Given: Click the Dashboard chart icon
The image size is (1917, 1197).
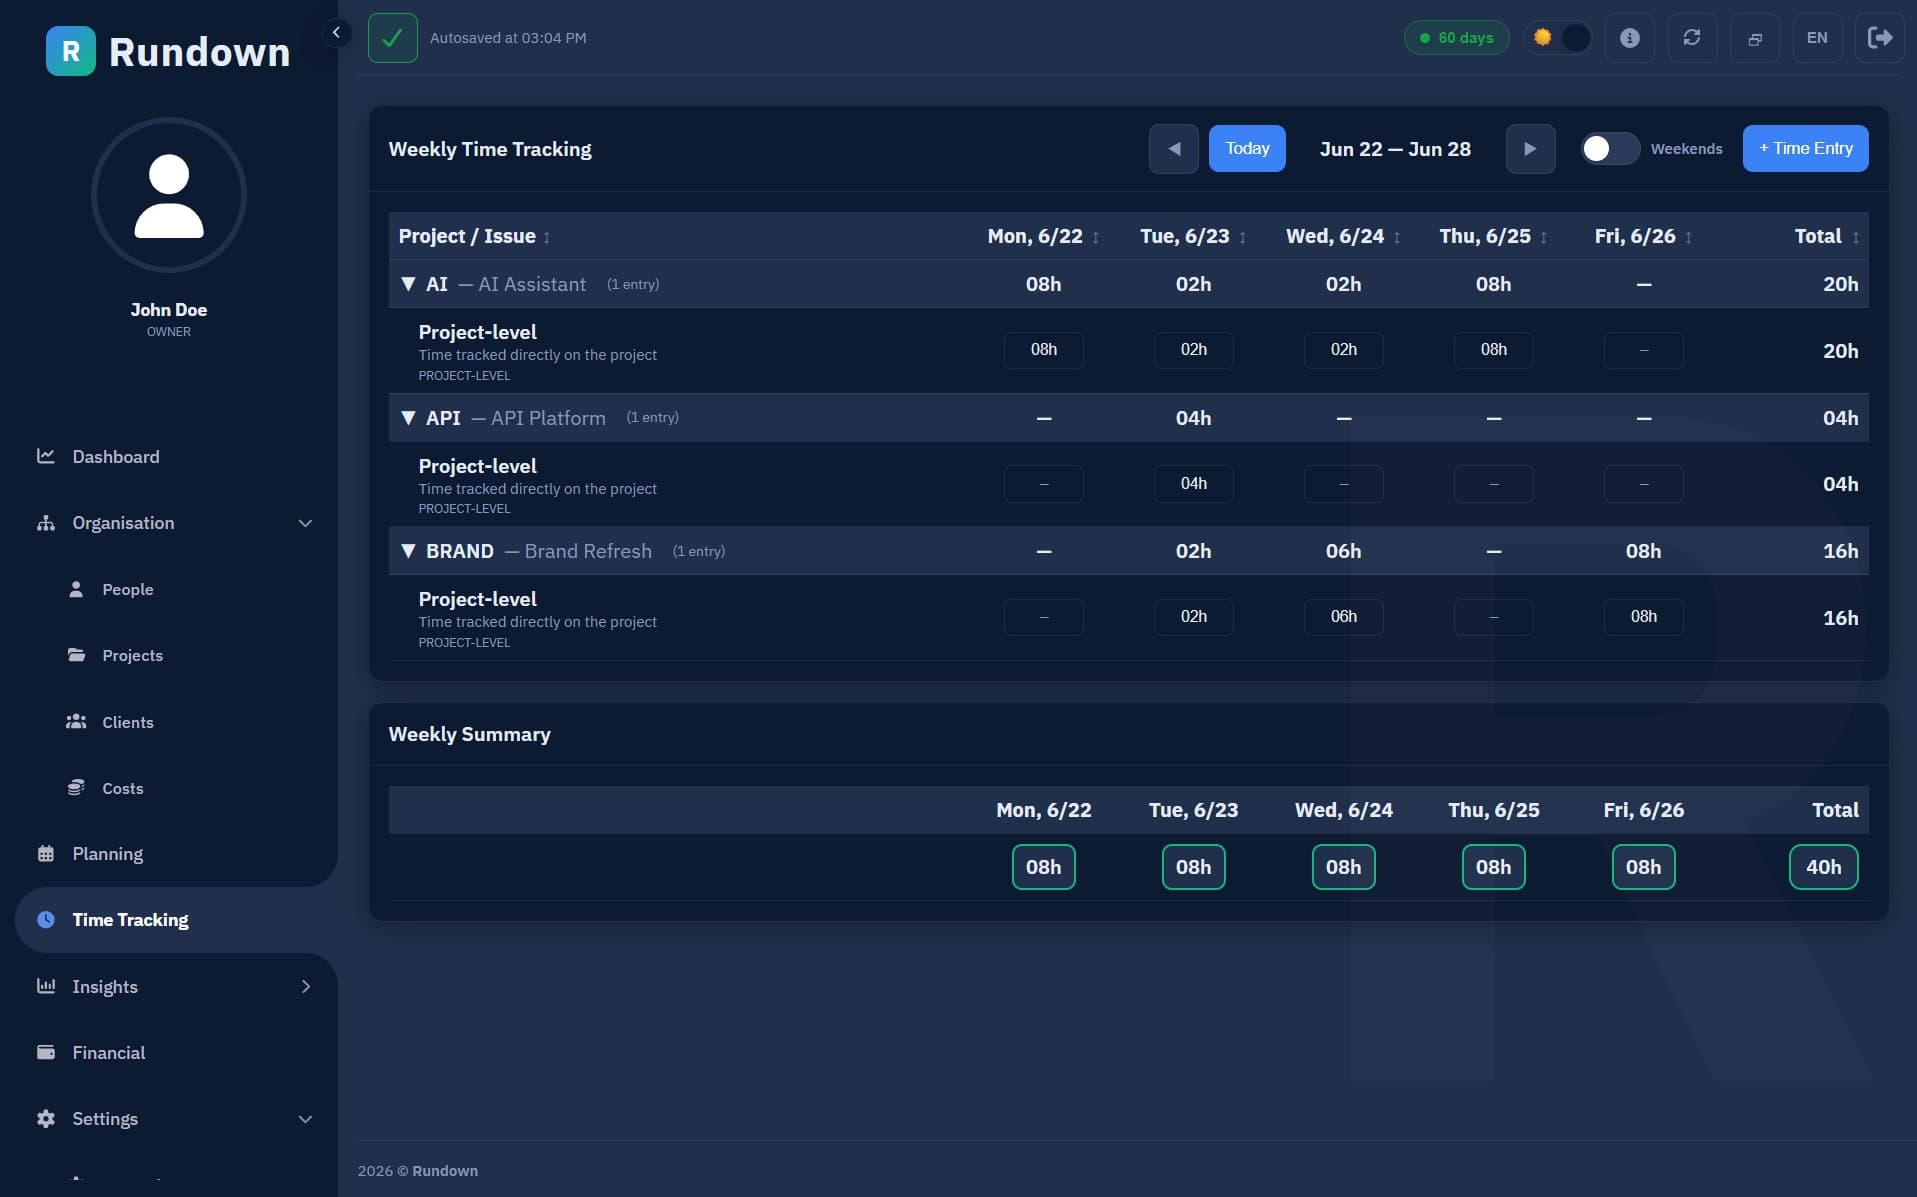Looking at the screenshot, I should (x=46, y=456).
